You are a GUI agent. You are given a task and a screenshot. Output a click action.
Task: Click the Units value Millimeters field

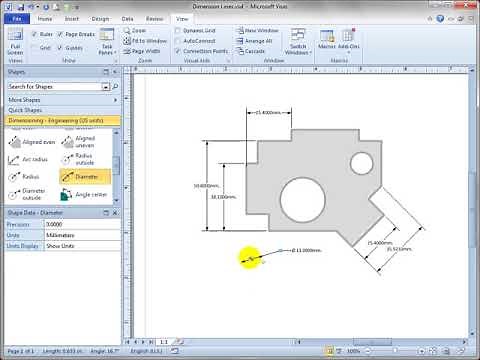pyautogui.click(x=82, y=235)
